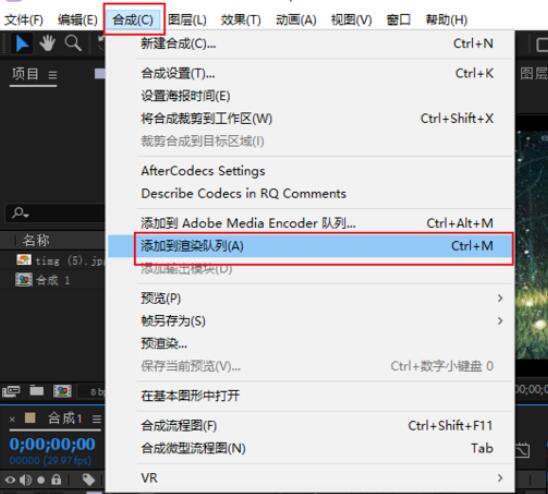Click the interpret footage icon at panel bottom

coord(11,391)
